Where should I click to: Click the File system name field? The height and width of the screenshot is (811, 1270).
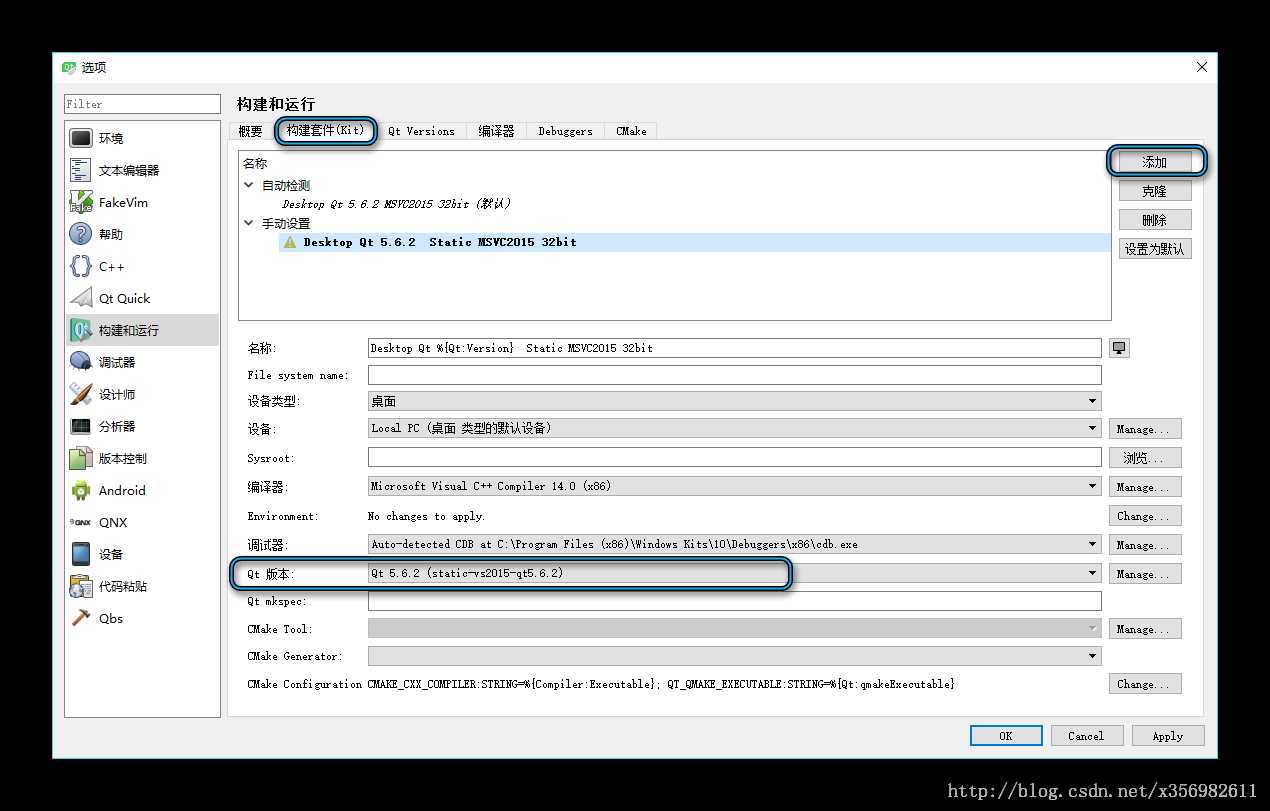point(735,375)
